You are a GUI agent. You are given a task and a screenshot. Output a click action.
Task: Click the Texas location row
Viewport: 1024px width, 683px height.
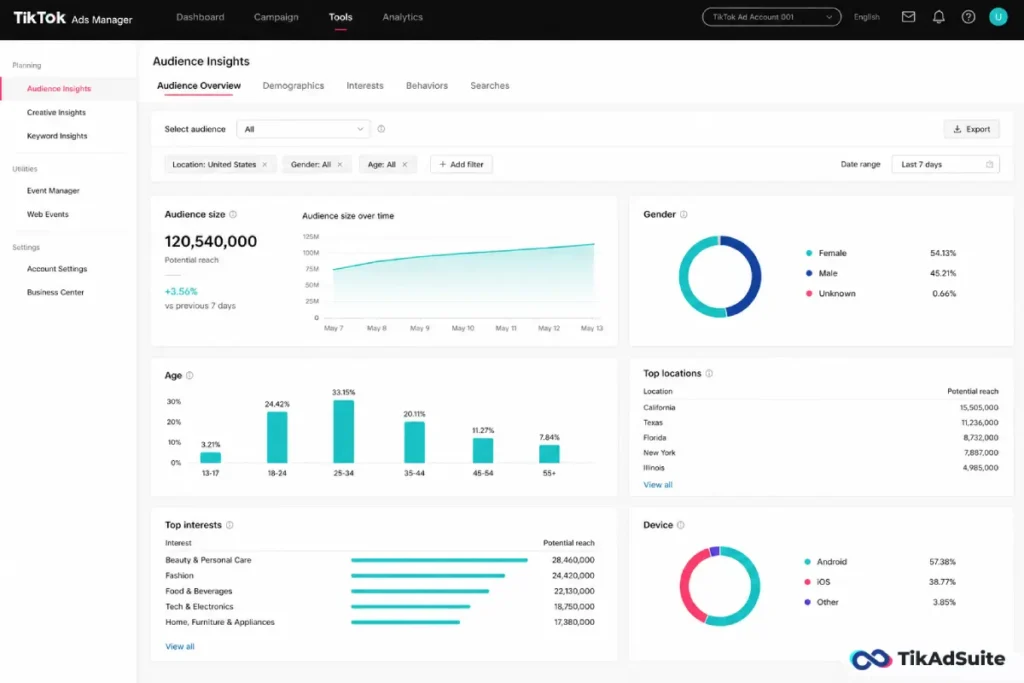tap(820, 422)
